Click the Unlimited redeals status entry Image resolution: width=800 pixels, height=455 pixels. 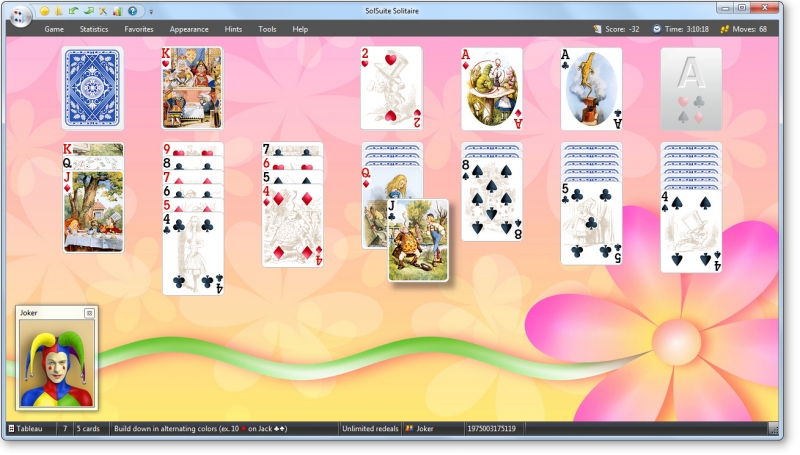(370, 428)
